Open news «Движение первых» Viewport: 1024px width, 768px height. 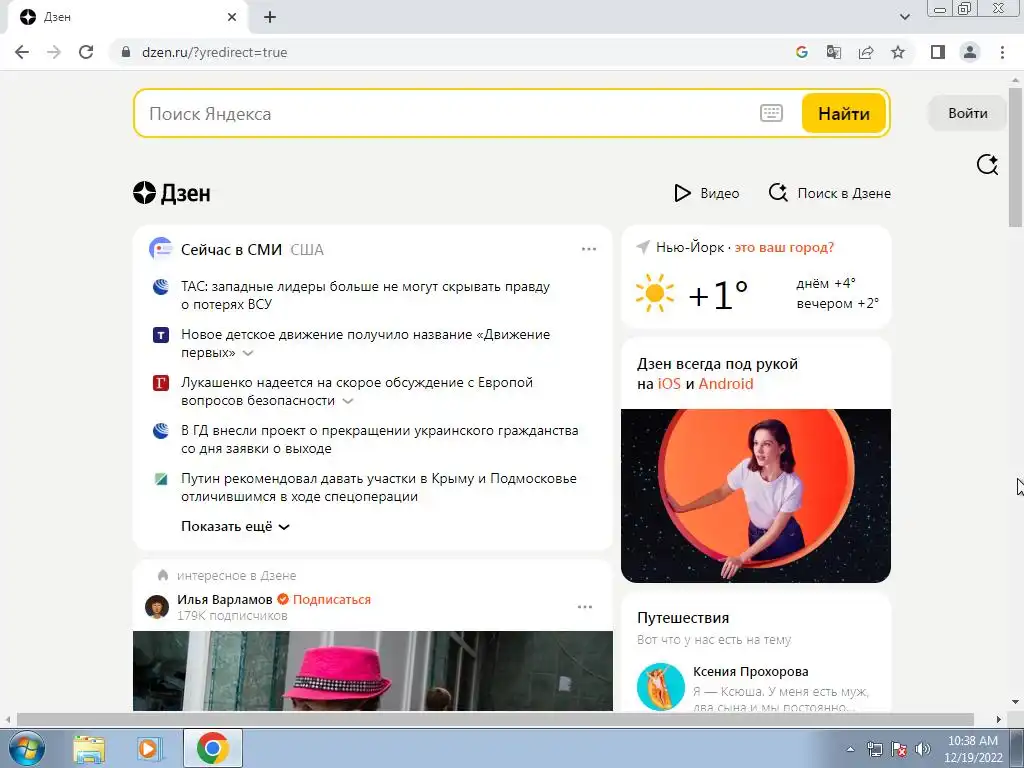pyautogui.click(x=365, y=343)
